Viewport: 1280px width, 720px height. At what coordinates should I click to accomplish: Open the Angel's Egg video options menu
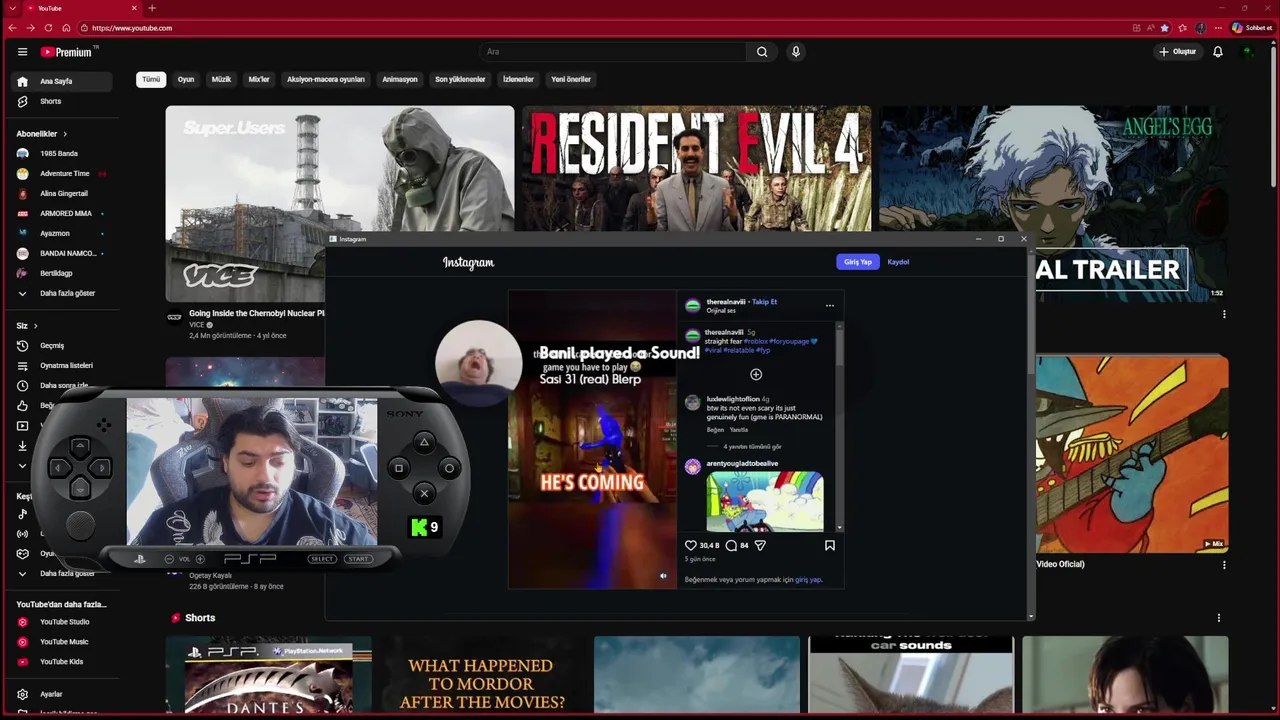click(x=1224, y=314)
